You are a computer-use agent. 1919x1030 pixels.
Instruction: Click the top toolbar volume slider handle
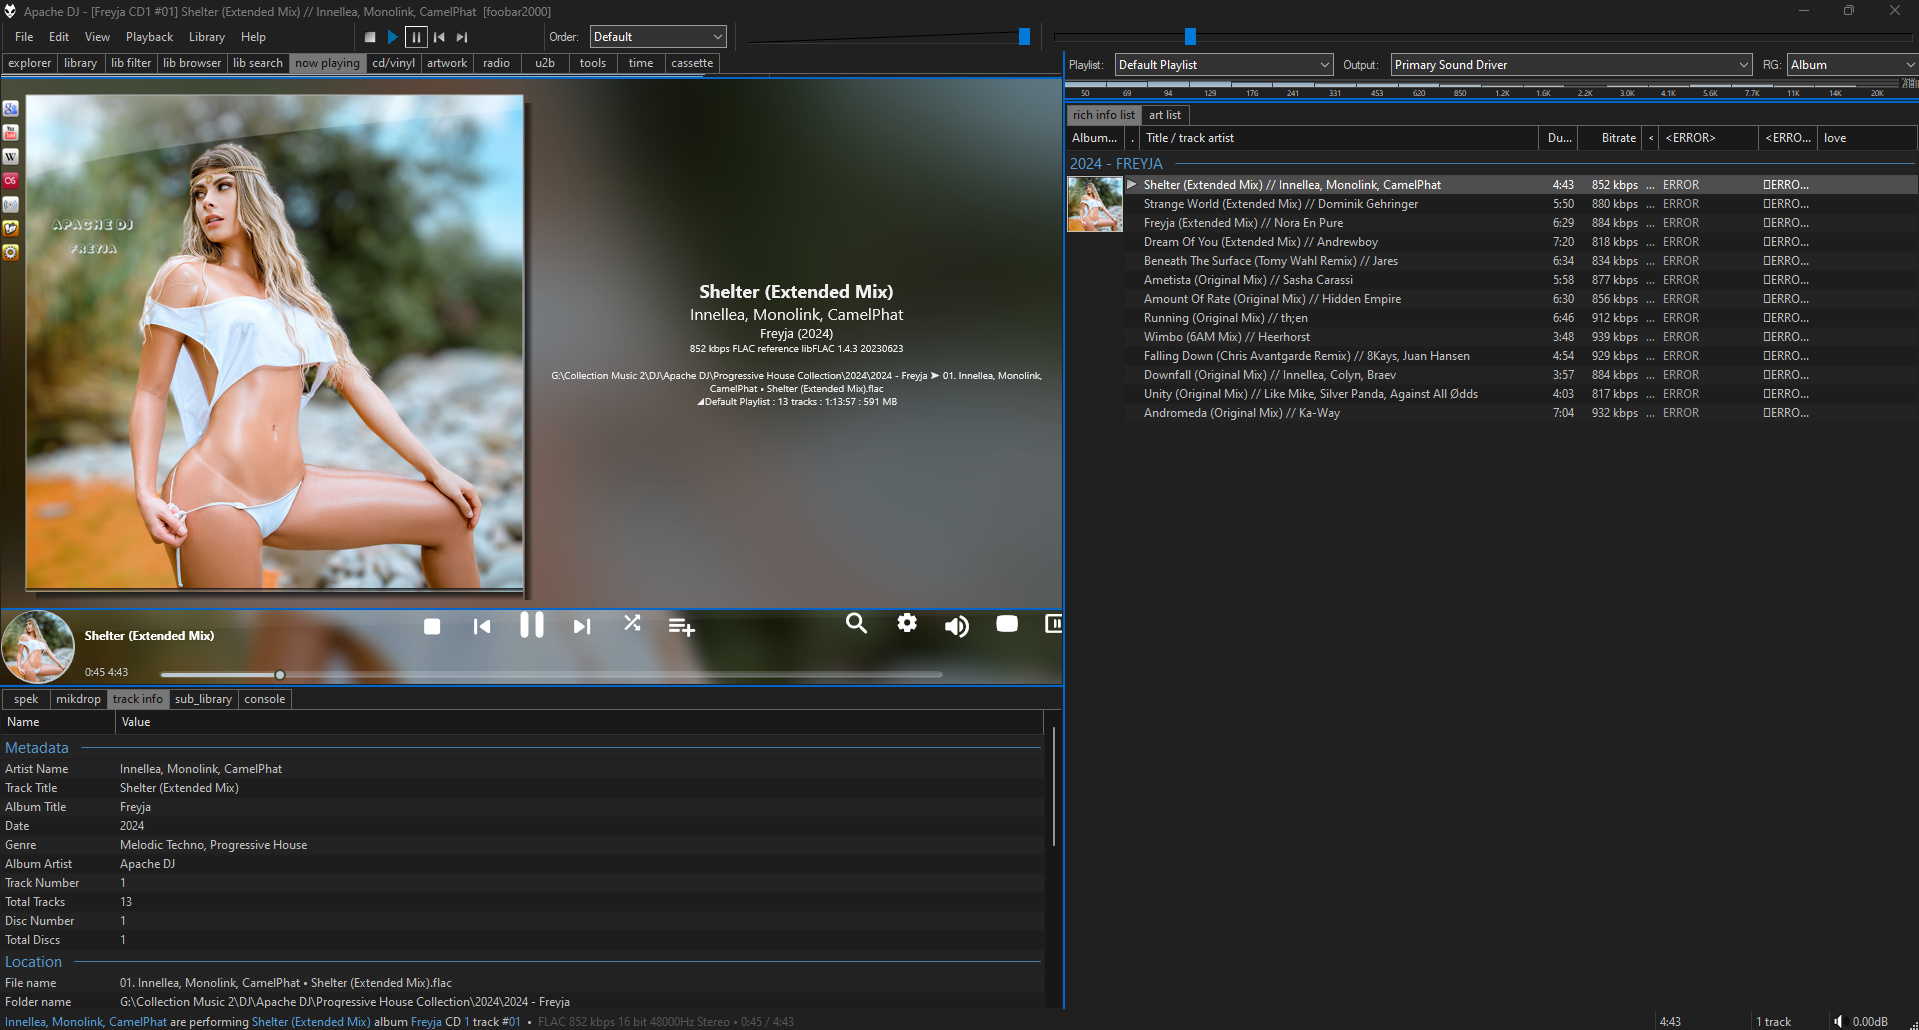tap(1024, 37)
